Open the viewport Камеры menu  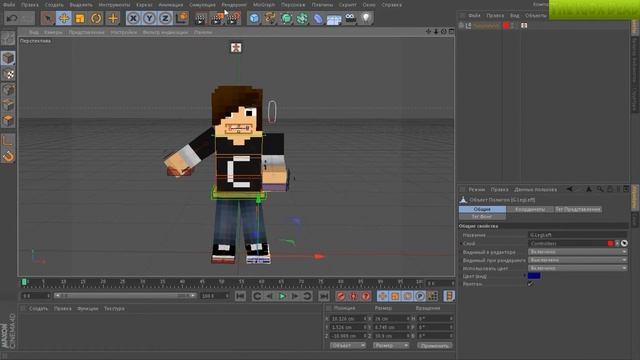point(53,32)
